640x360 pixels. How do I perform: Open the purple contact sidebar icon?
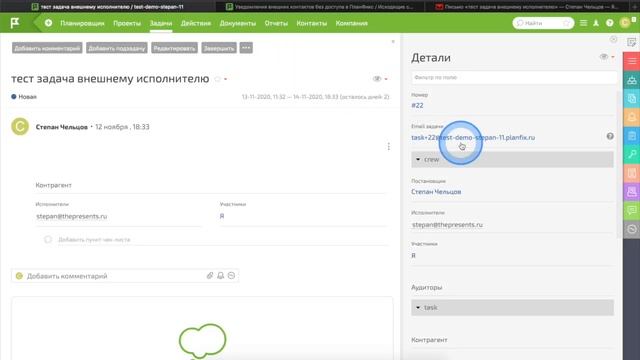coord(631,191)
